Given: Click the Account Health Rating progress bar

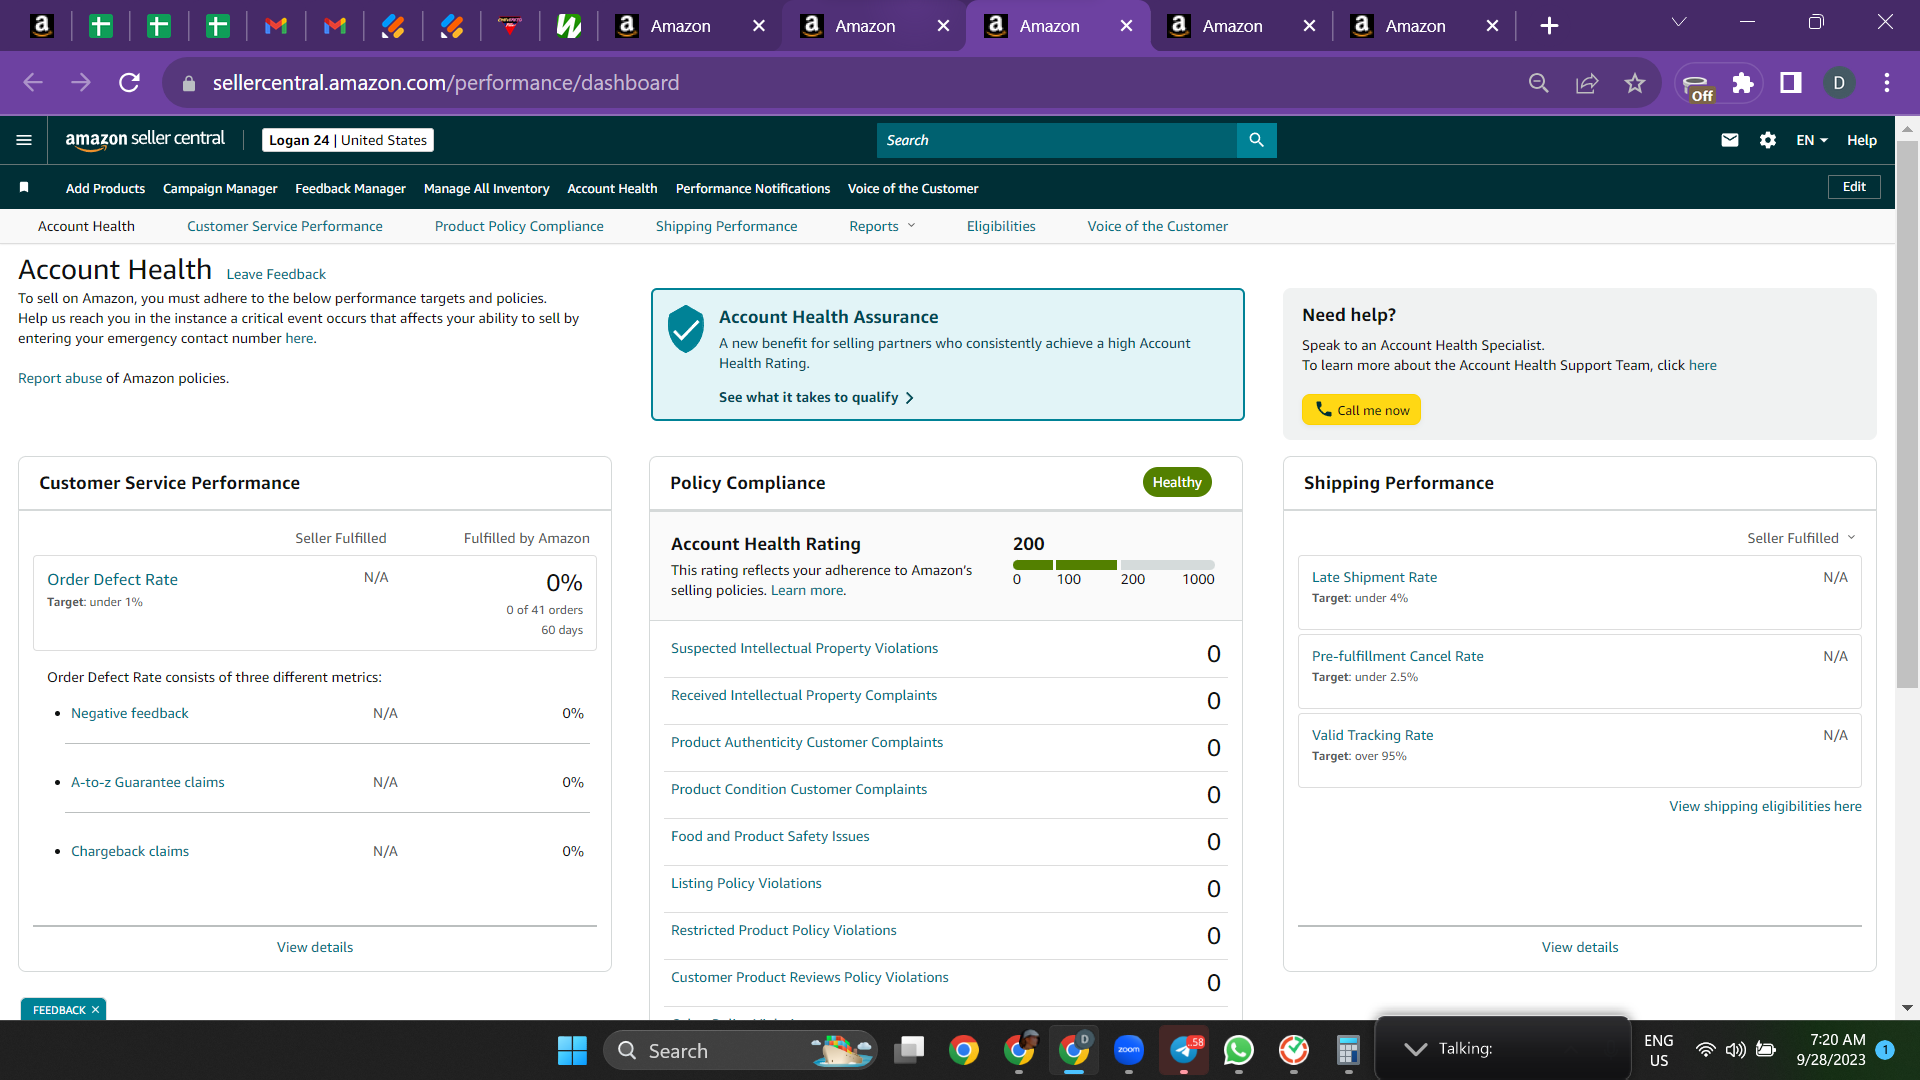Looking at the screenshot, I should pyautogui.click(x=1114, y=565).
